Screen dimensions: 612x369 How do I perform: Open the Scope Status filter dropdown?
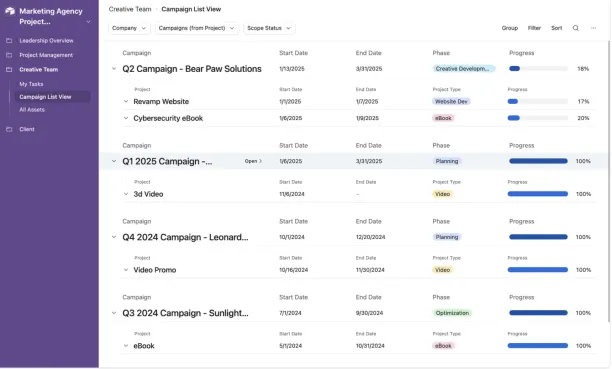269,28
